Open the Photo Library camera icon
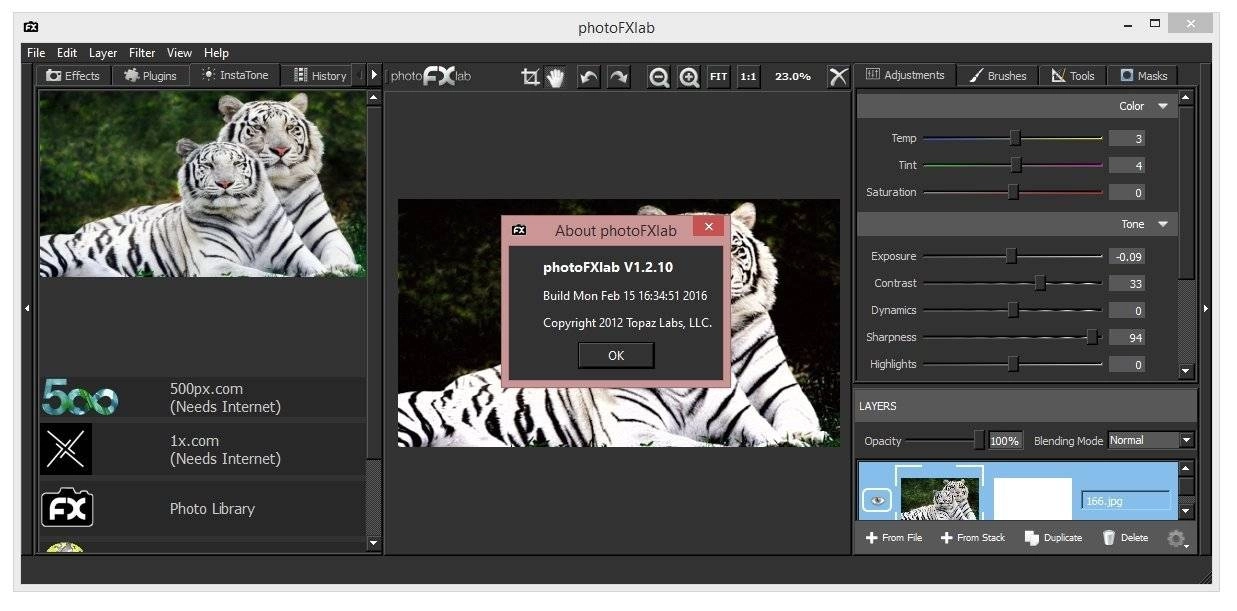 pos(67,508)
